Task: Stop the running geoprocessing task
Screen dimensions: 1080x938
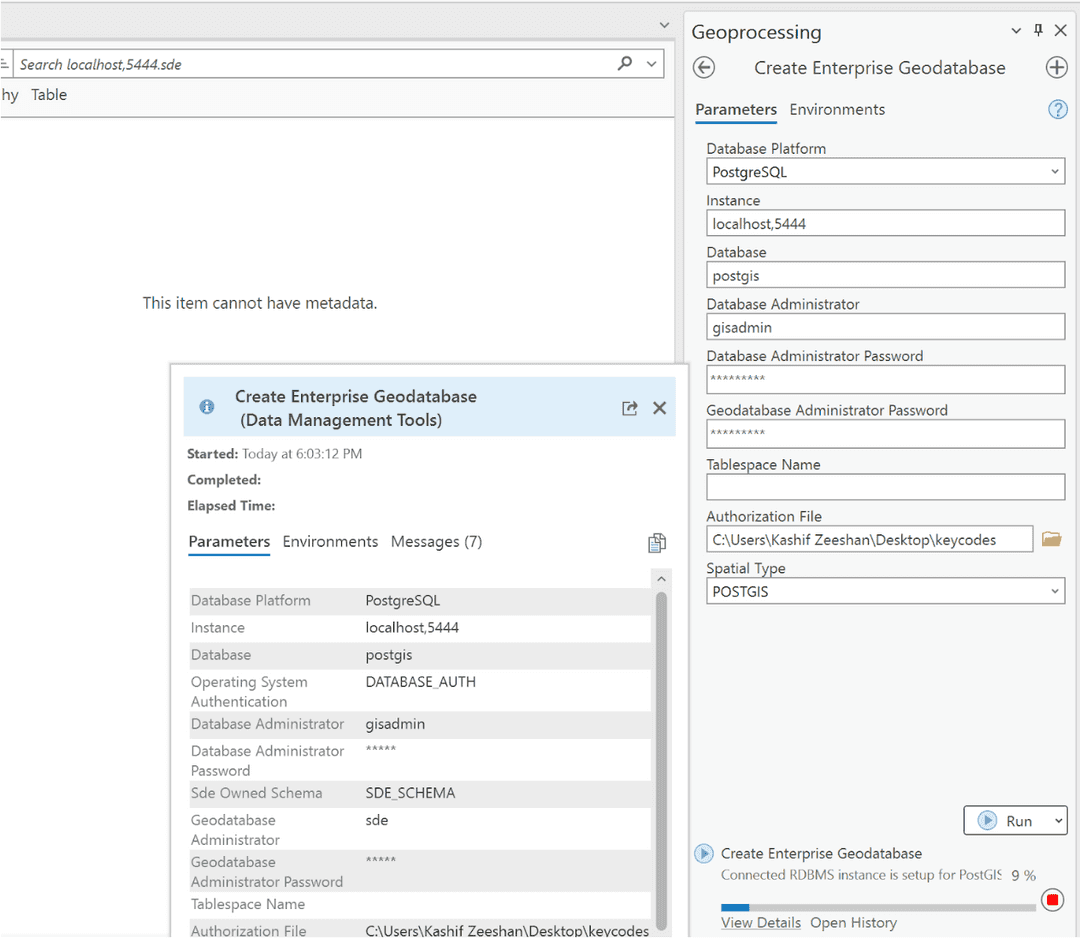Action: [x=1052, y=900]
